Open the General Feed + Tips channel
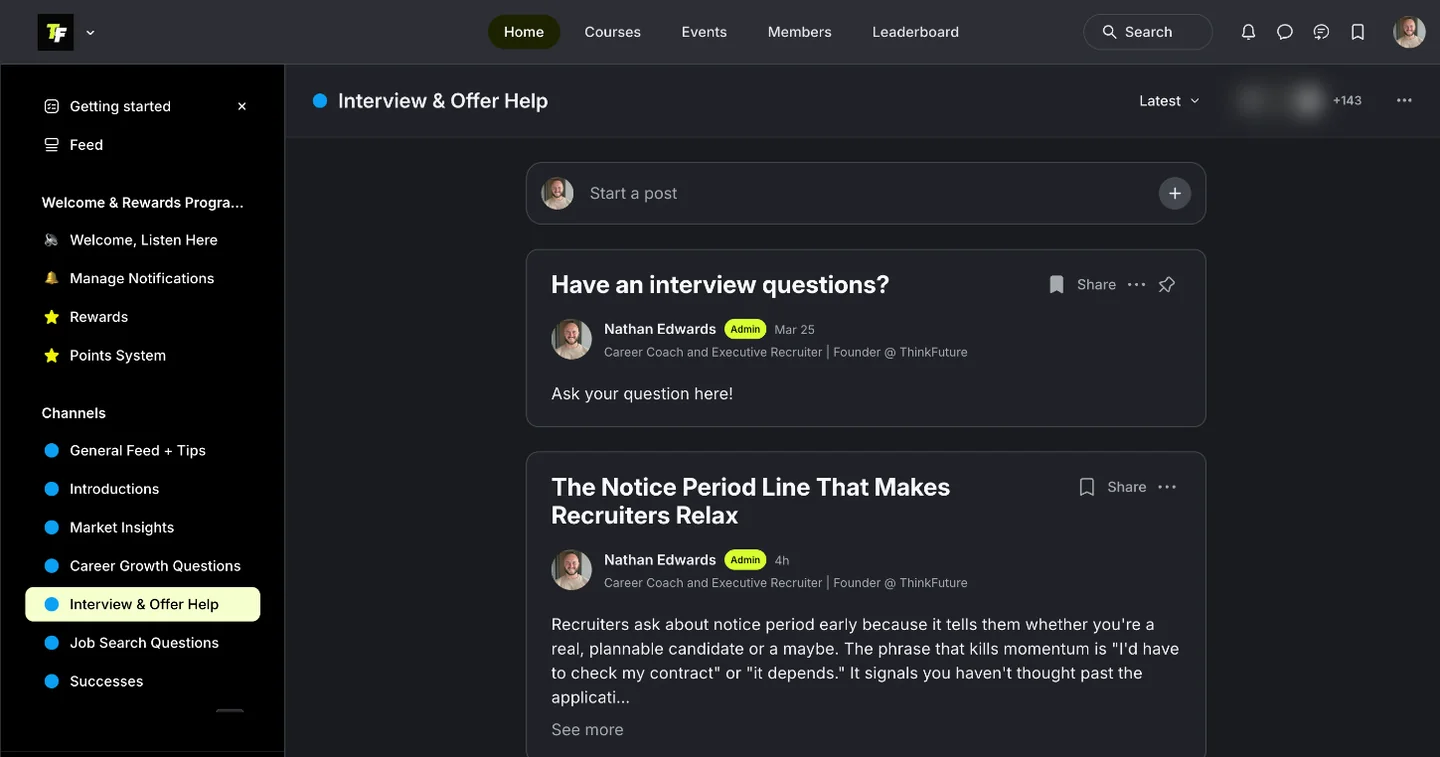 pos(143,451)
